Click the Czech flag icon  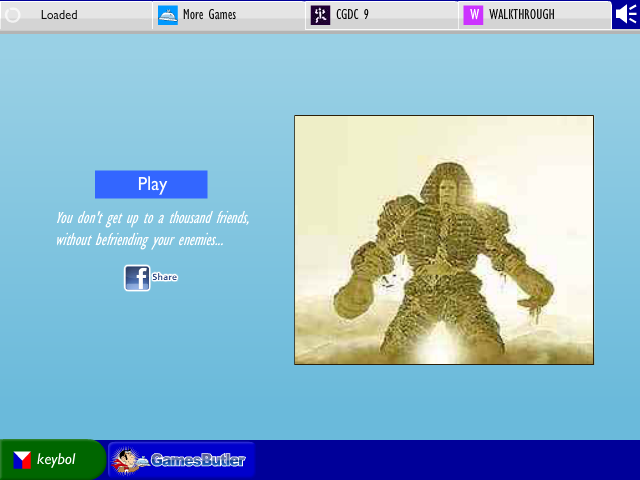pos(22,460)
